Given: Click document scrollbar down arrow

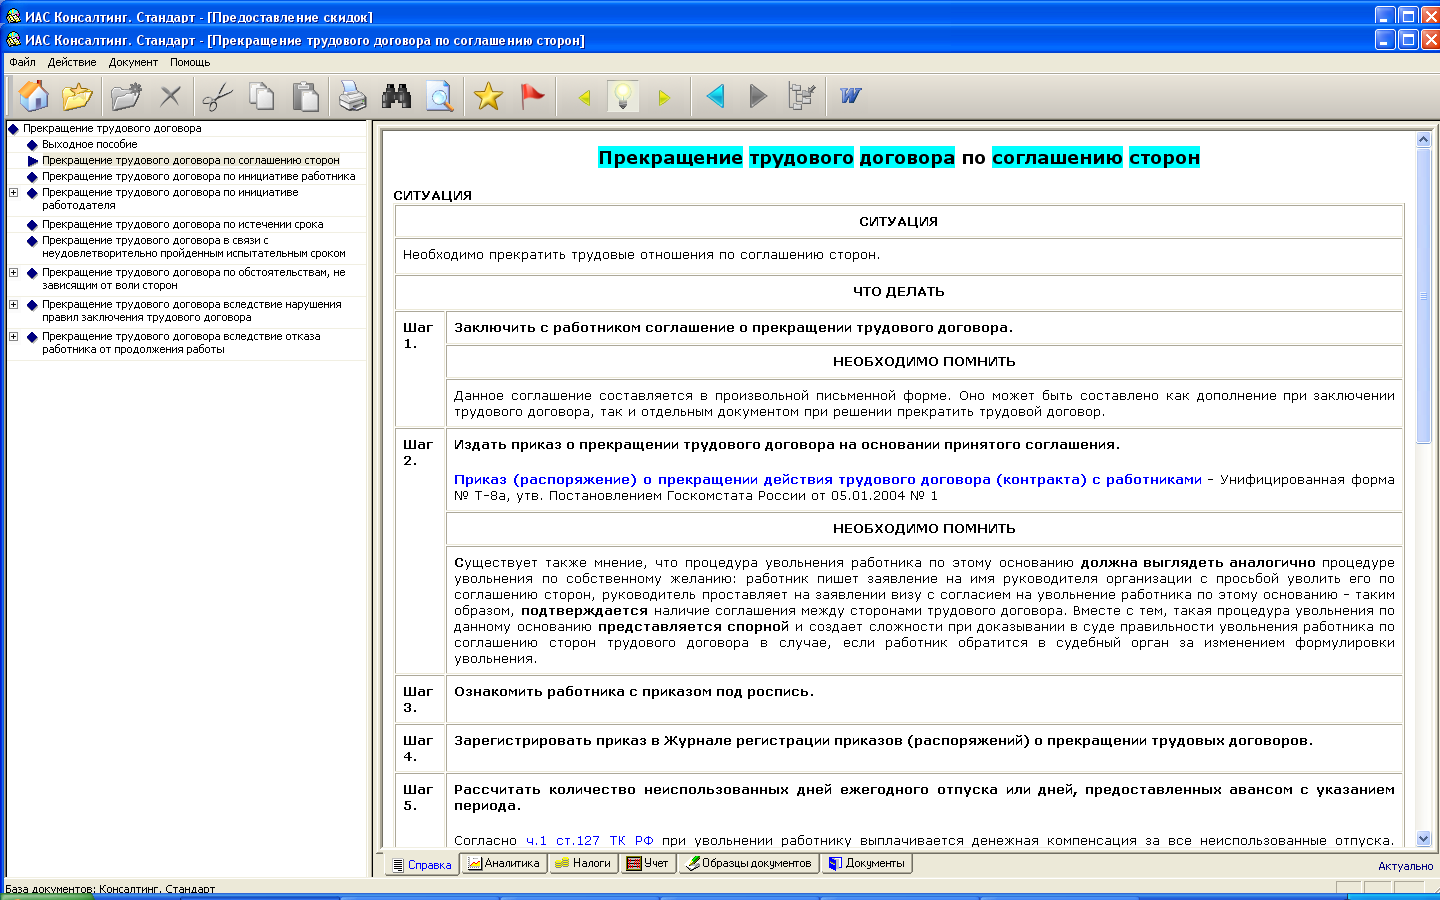Looking at the screenshot, I should pos(1424,839).
